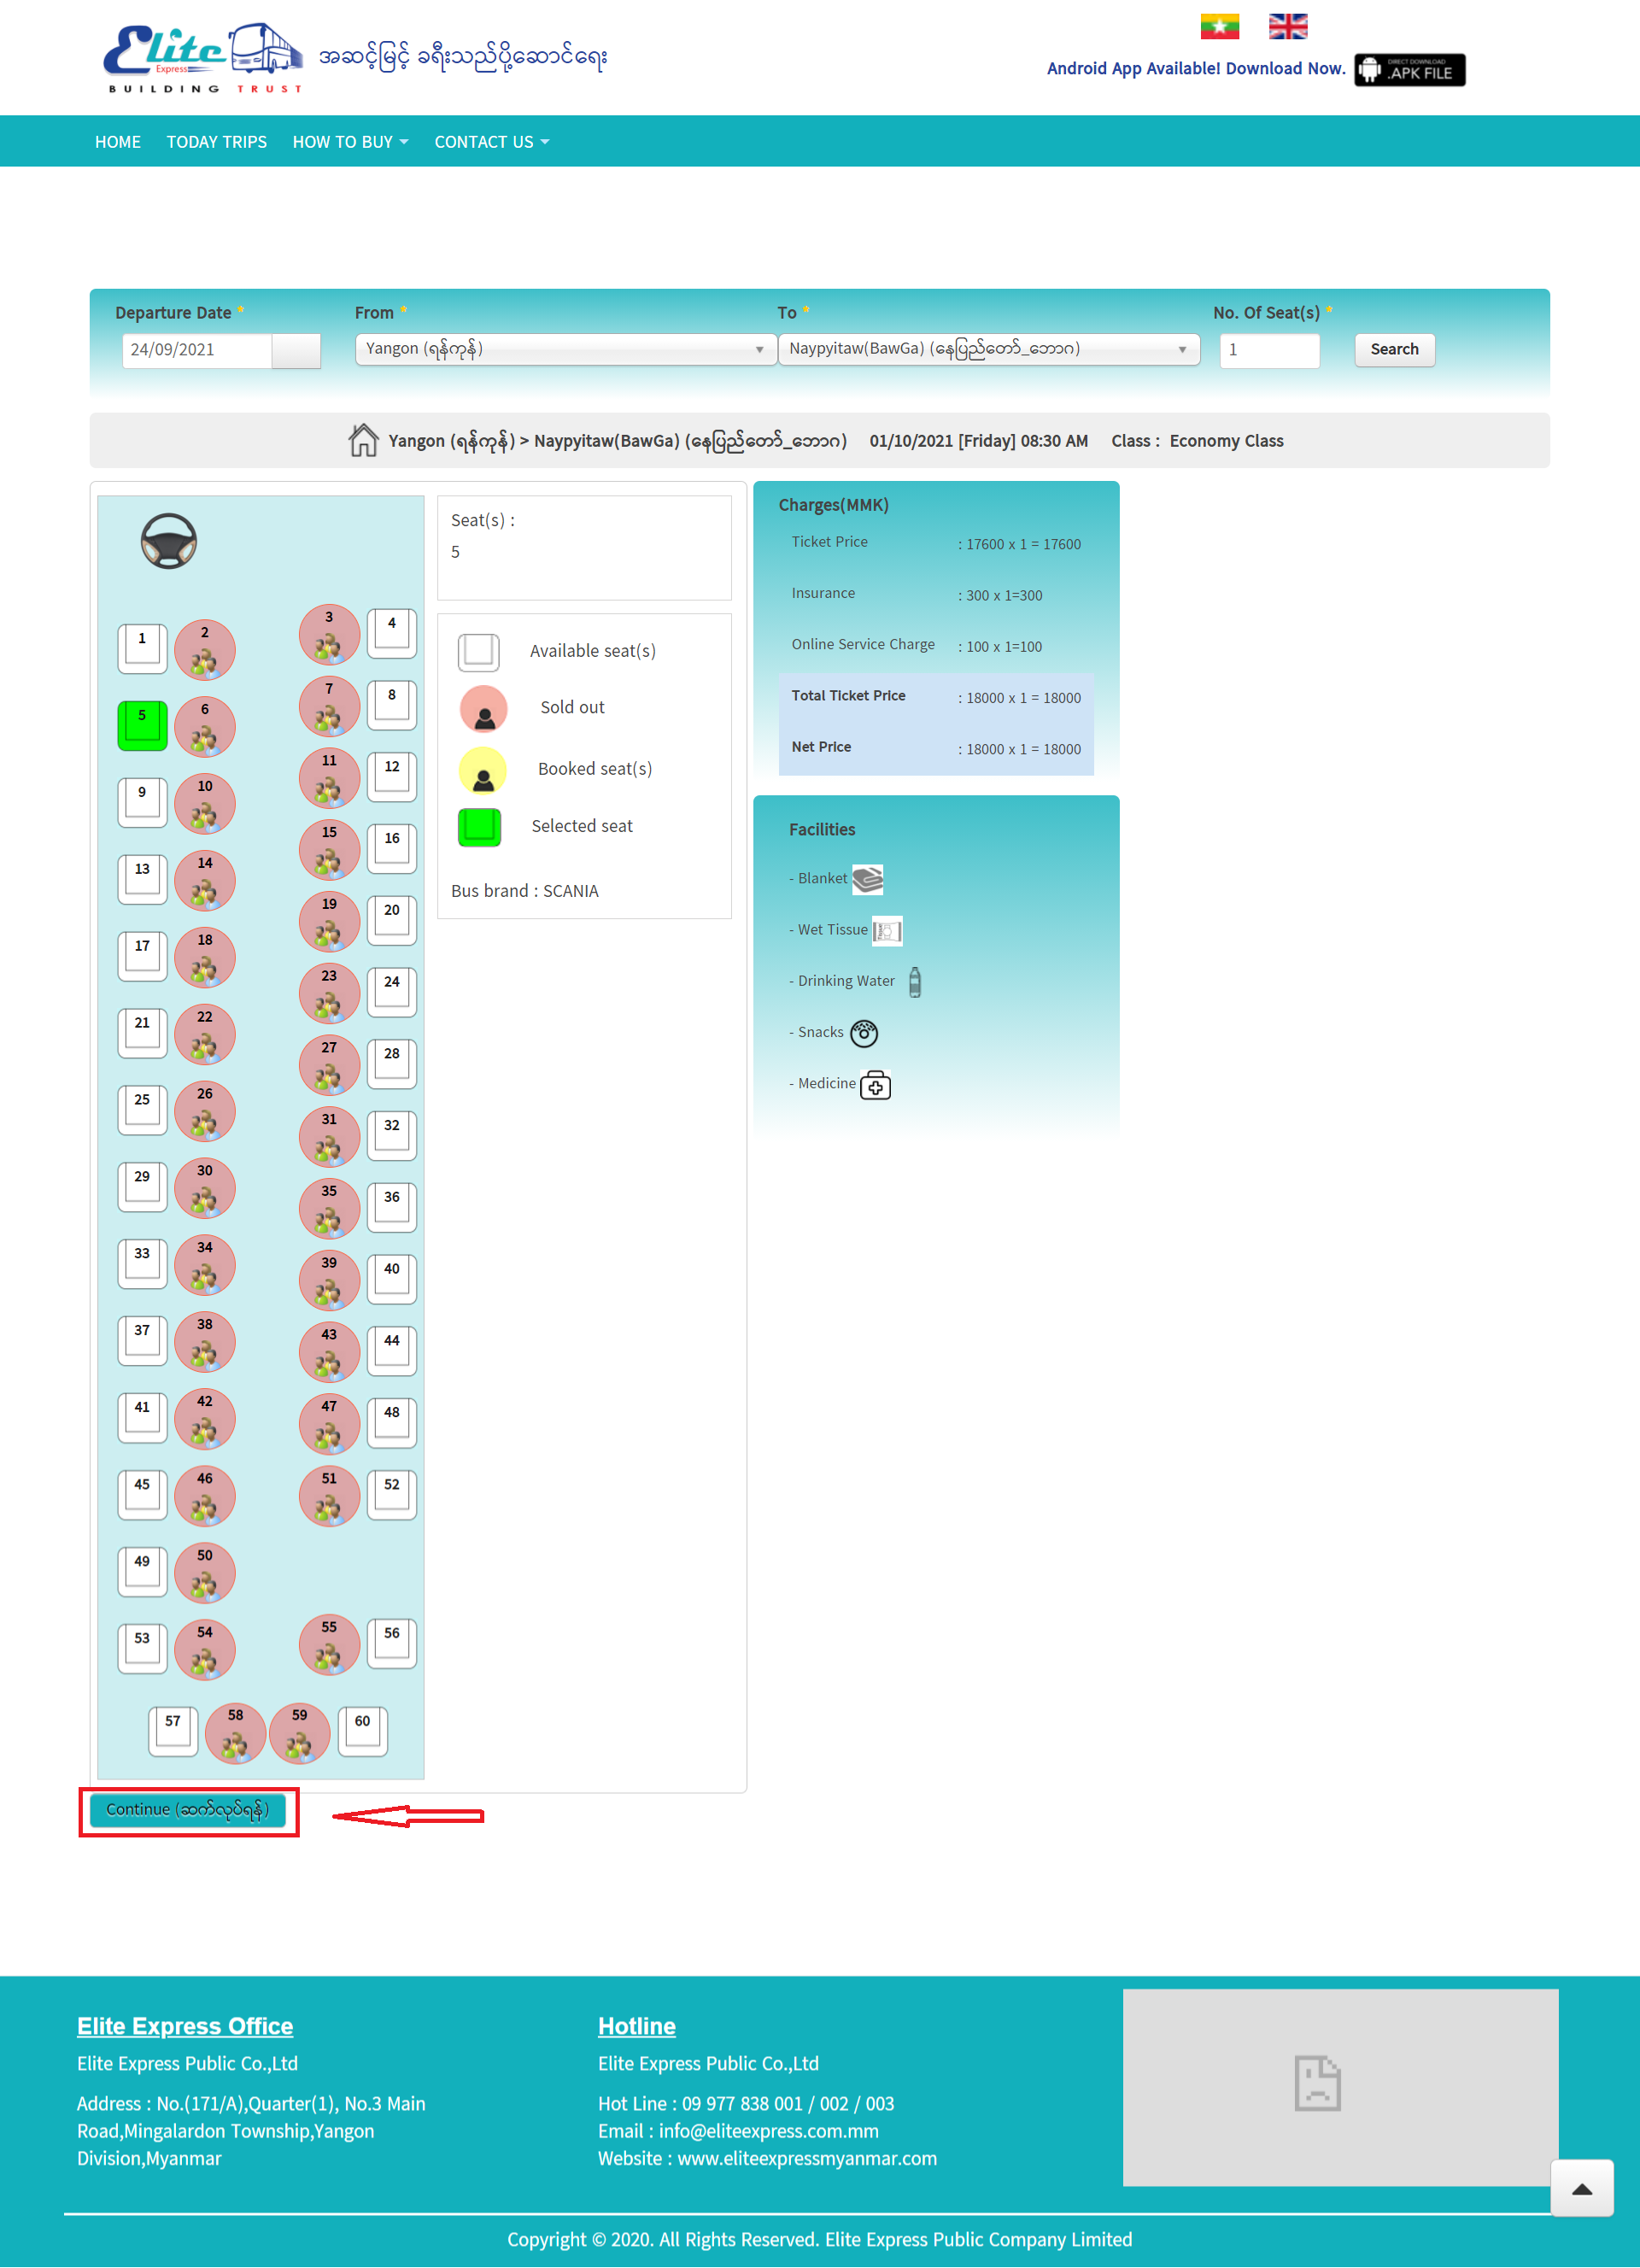Expand the HOW TO BUY menu

(x=350, y=142)
